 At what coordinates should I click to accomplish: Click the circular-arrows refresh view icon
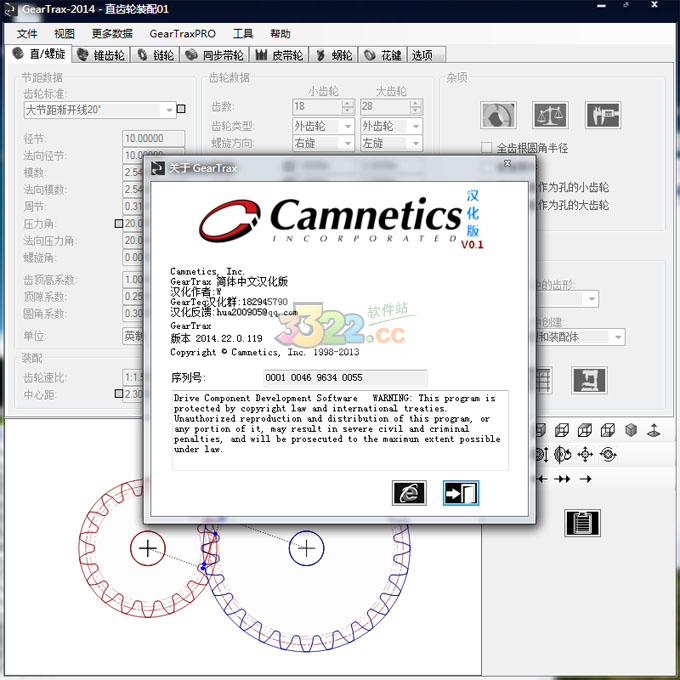pos(608,454)
